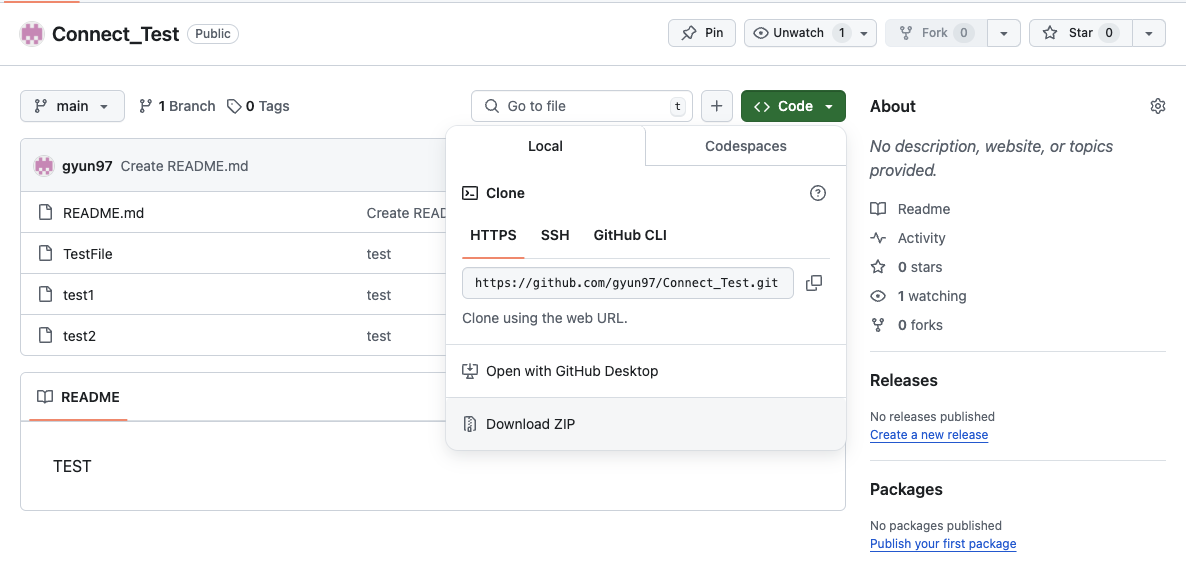The height and width of the screenshot is (576, 1186).
Task: Open the 0 Tags link
Action: point(258,106)
